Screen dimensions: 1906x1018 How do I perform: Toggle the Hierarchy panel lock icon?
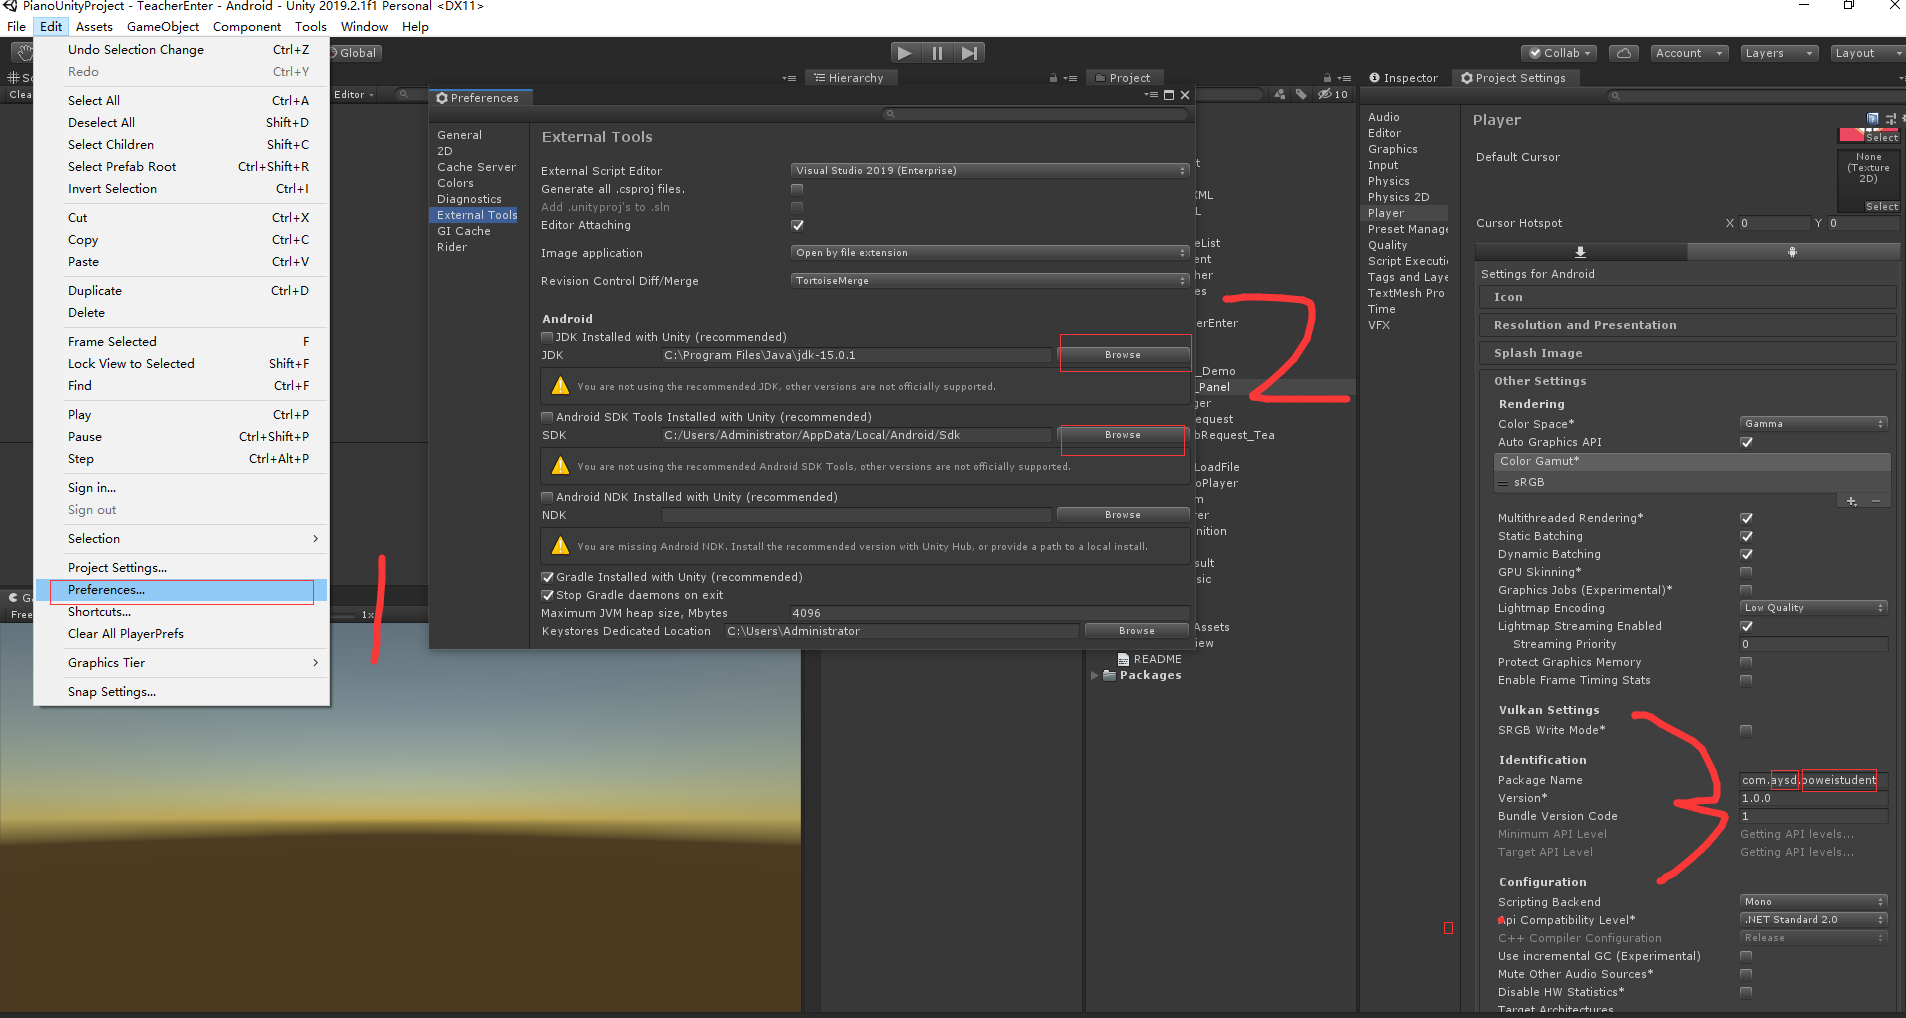point(1053,78)
